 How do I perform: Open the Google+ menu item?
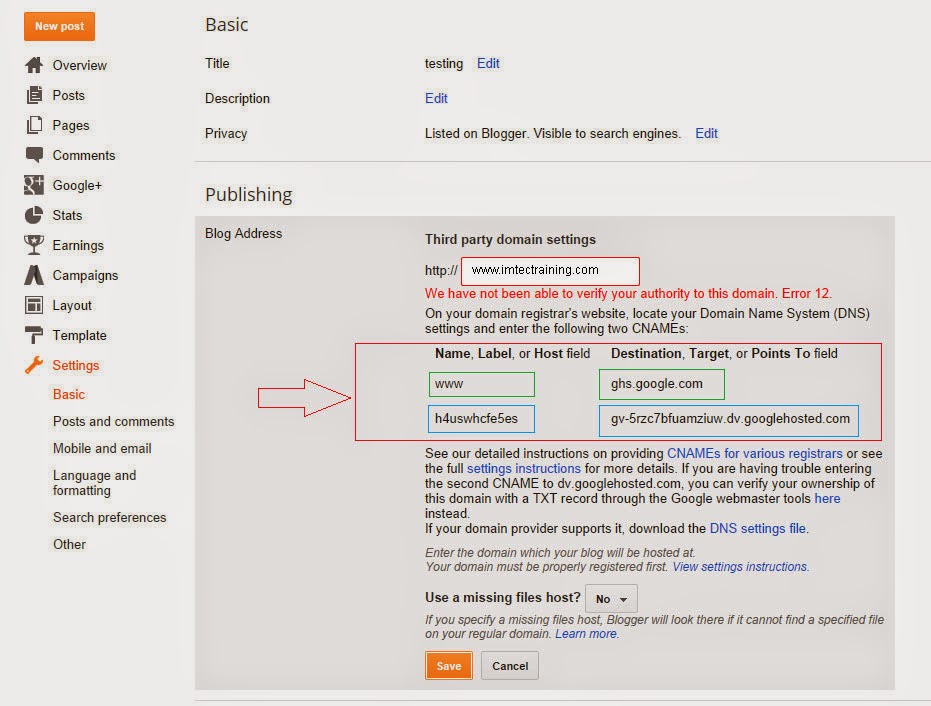(x=77, y=185)
